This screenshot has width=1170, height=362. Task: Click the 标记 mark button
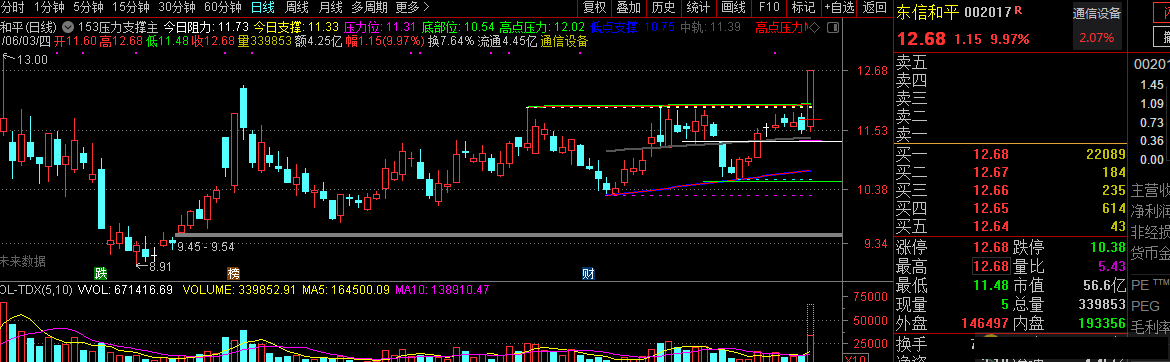803,7
